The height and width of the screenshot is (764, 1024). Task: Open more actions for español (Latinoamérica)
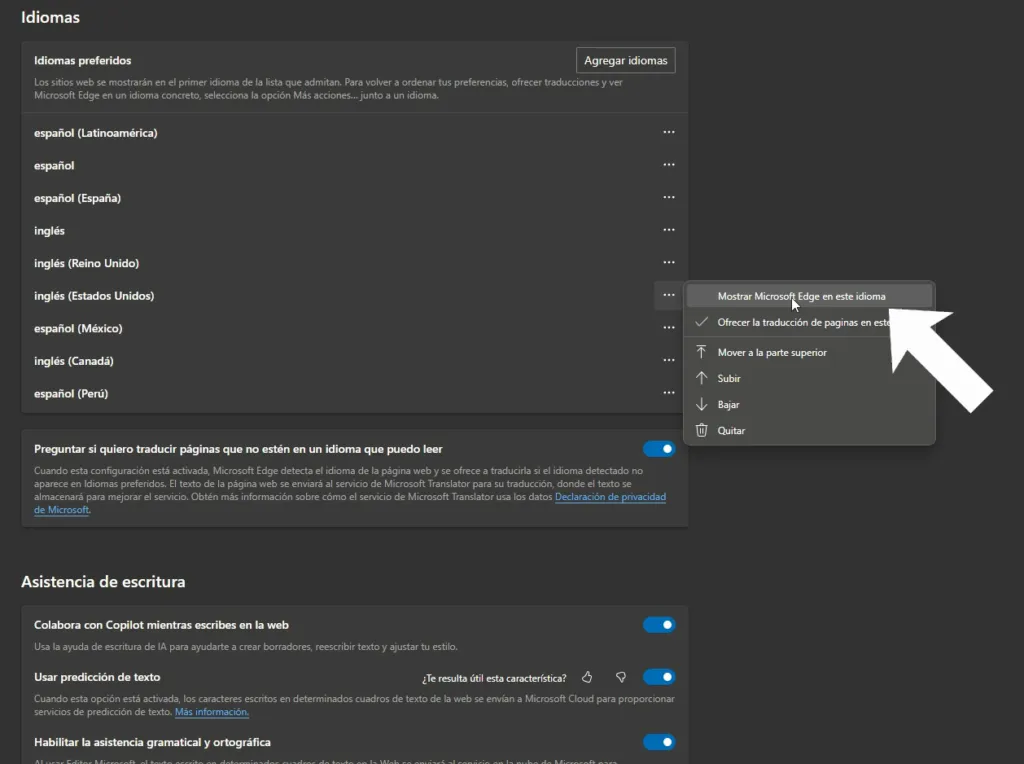point(669,133)
